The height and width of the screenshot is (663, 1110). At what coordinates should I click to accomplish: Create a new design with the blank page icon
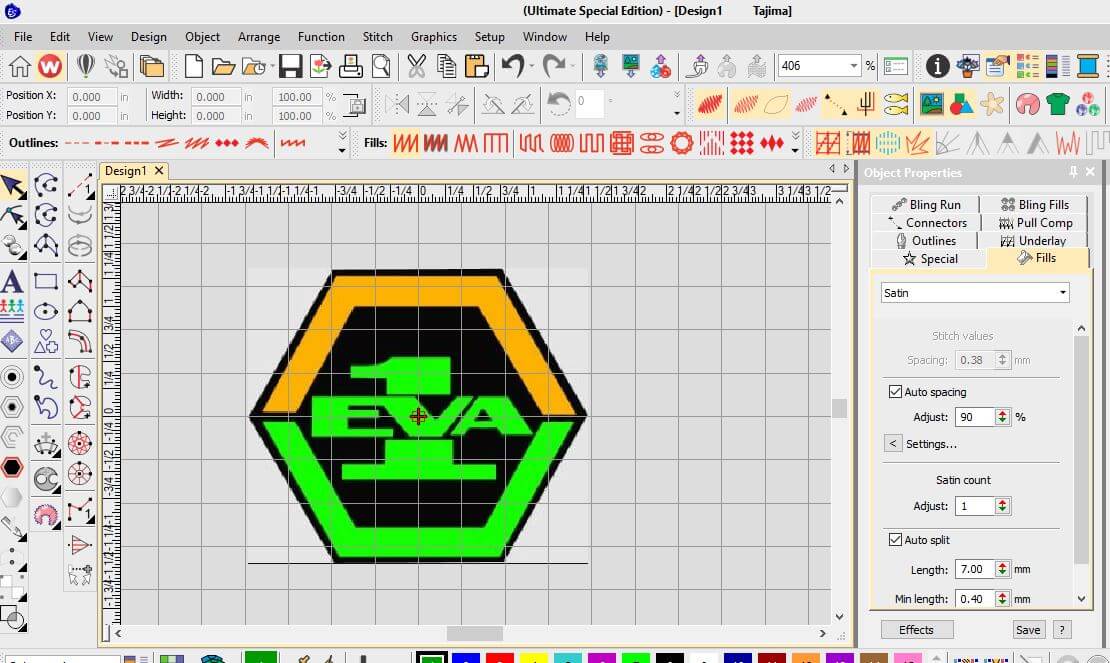pos(193,67)
